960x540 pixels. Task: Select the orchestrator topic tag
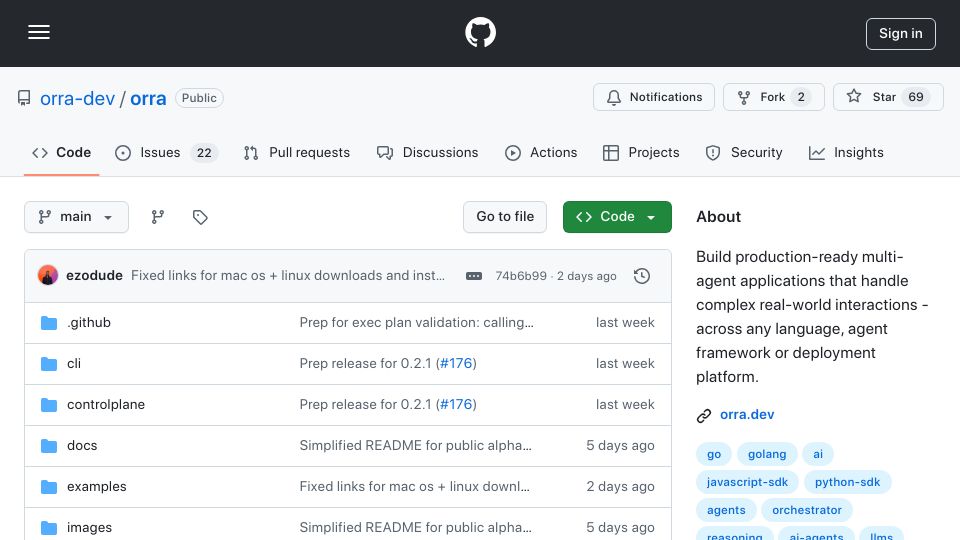807,510
